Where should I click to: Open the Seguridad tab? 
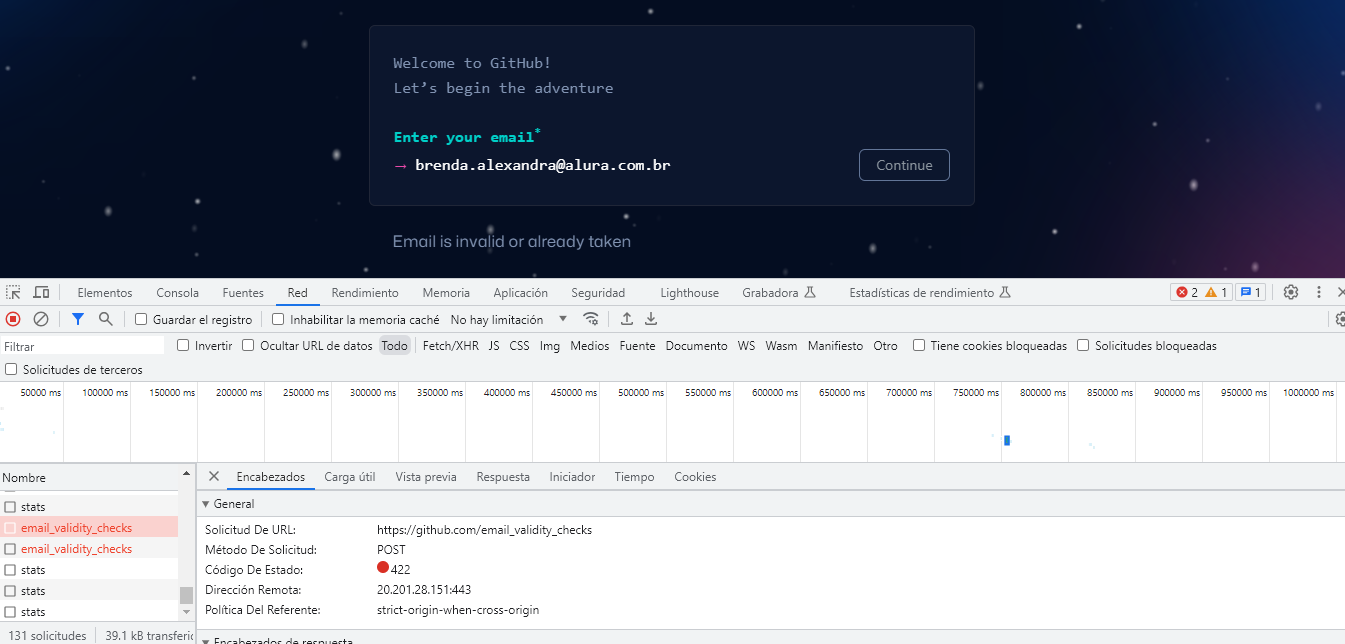coord(598,293)
